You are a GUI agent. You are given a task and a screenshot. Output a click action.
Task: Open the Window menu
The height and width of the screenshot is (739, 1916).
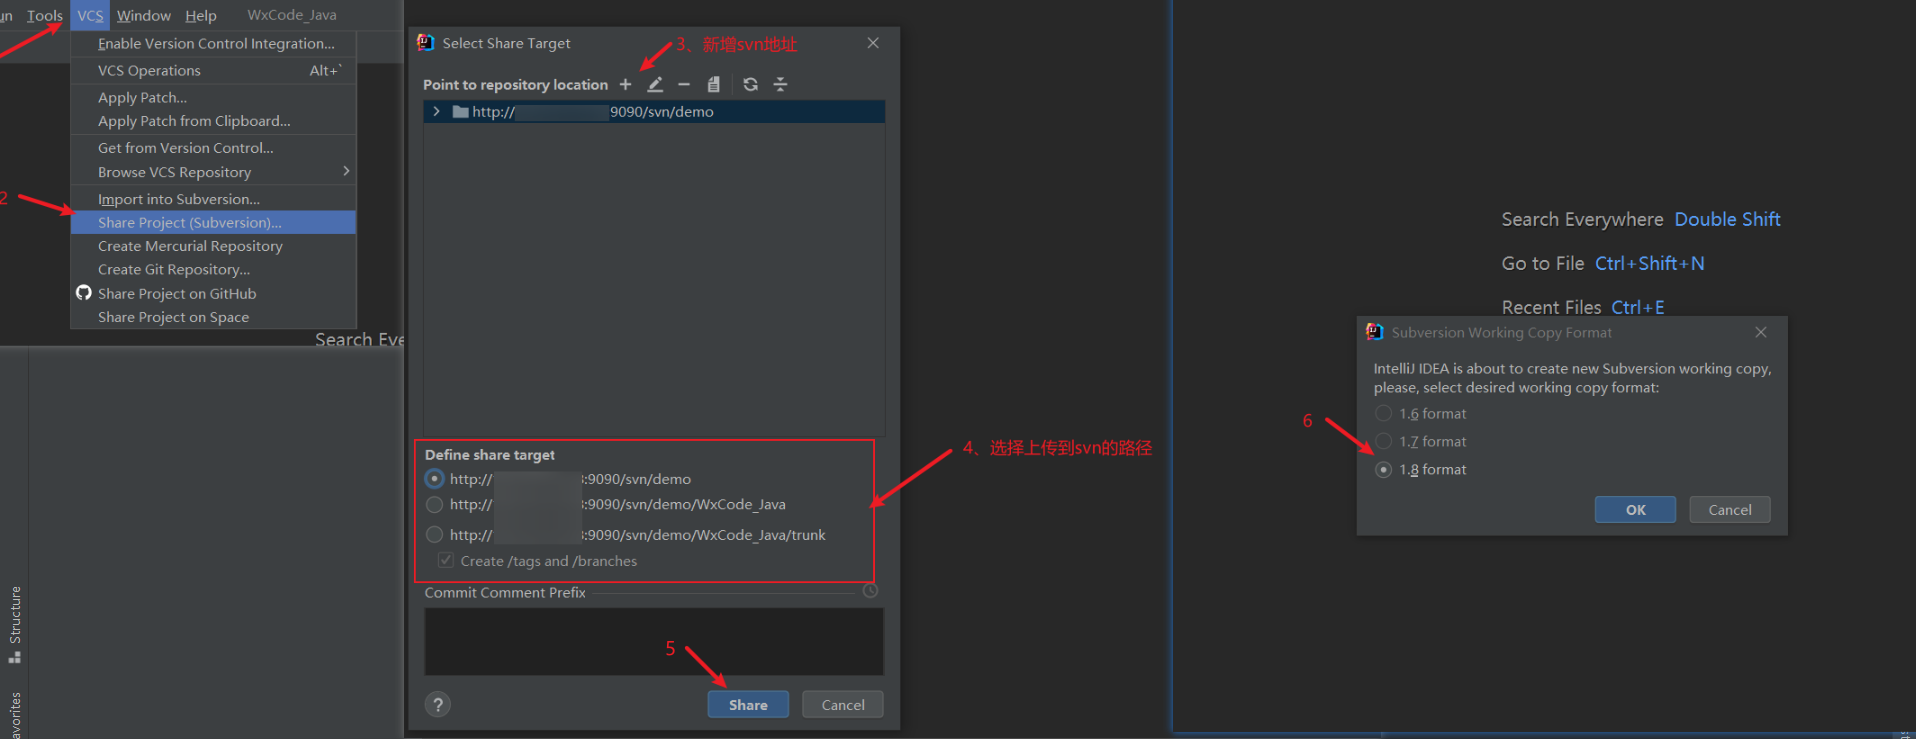click(144, 15)
